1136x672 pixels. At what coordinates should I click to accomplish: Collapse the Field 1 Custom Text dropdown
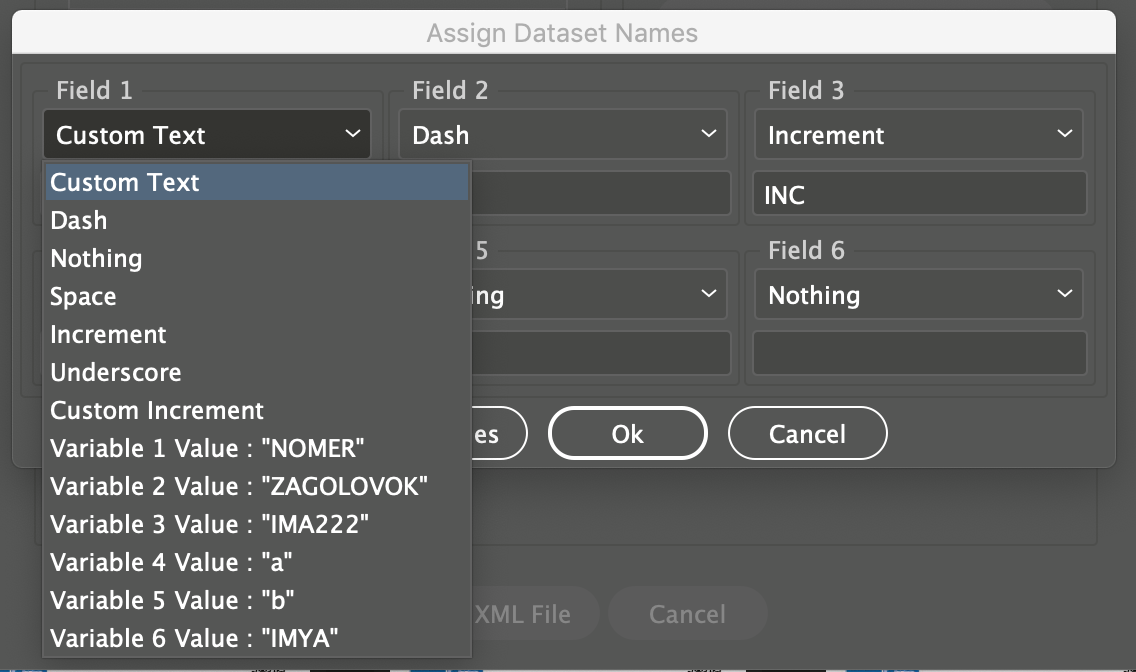coord(207,135)
